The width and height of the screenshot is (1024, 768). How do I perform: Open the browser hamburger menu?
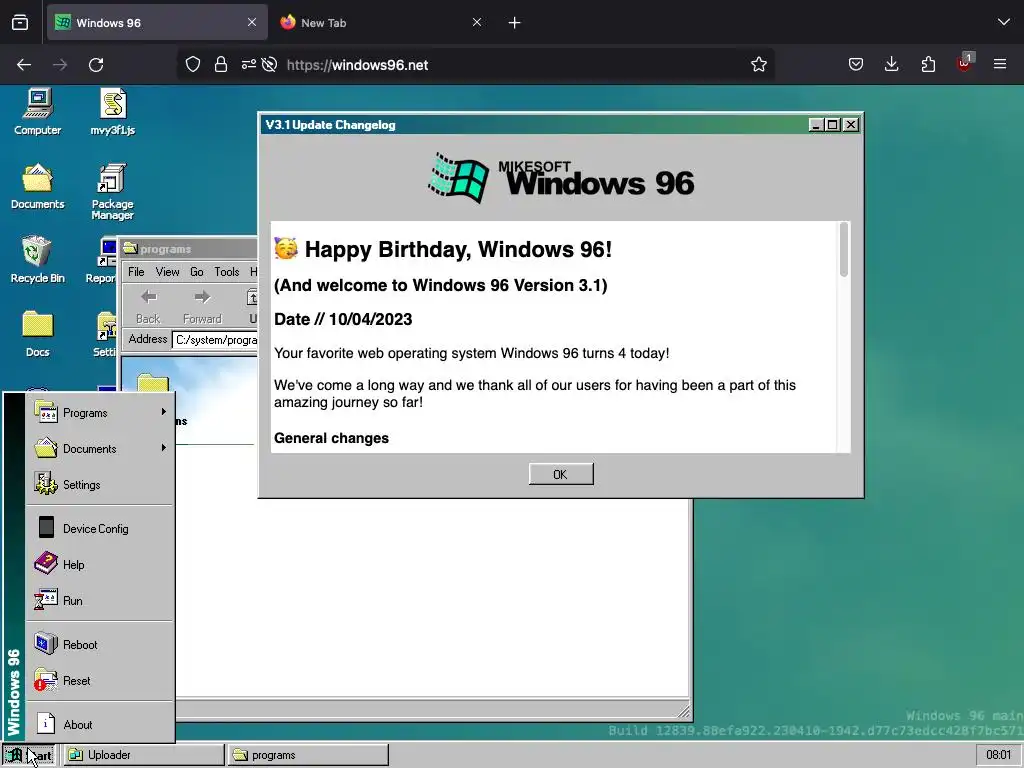1000,64
